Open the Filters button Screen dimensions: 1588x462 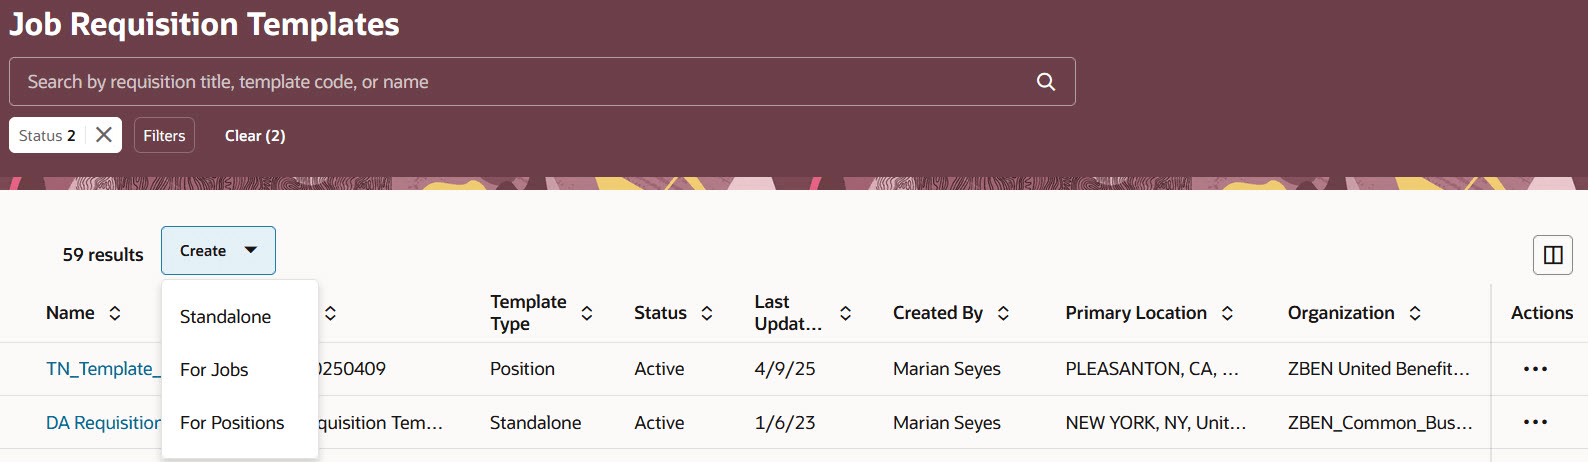164,135
